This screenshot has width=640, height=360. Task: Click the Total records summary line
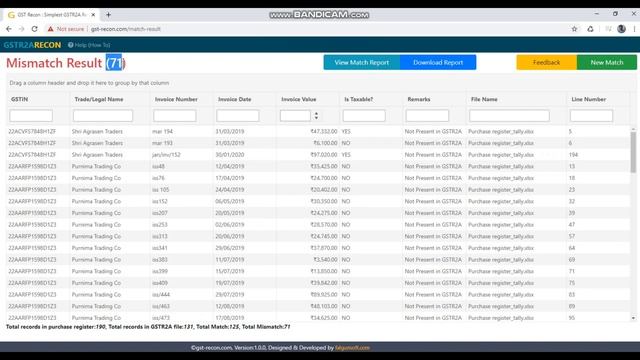pos(148,327)
